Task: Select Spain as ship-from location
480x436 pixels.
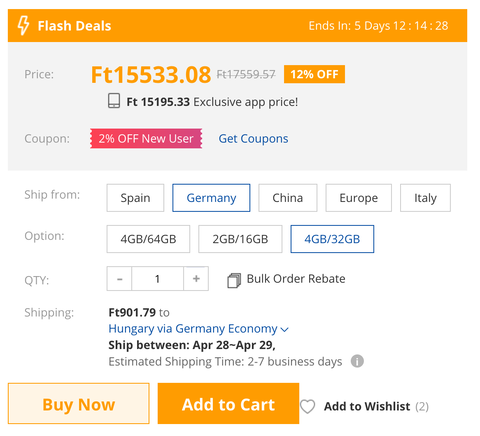Action: [x=135, y=198]
